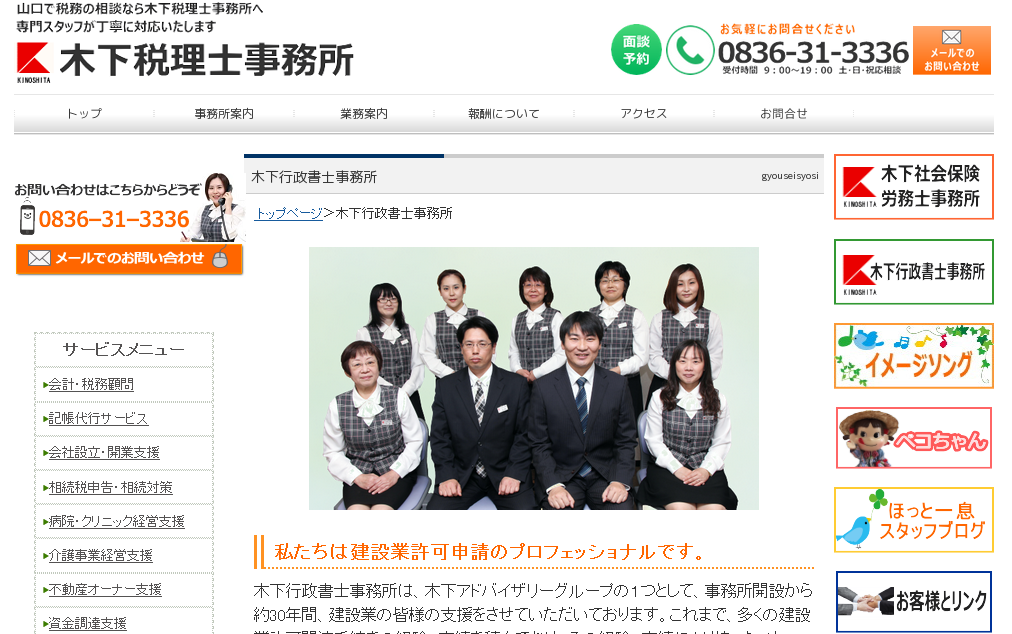Open the orange メールでのお問い合わせ header button
Screen dimensions: 1012x634
[951, 50]
